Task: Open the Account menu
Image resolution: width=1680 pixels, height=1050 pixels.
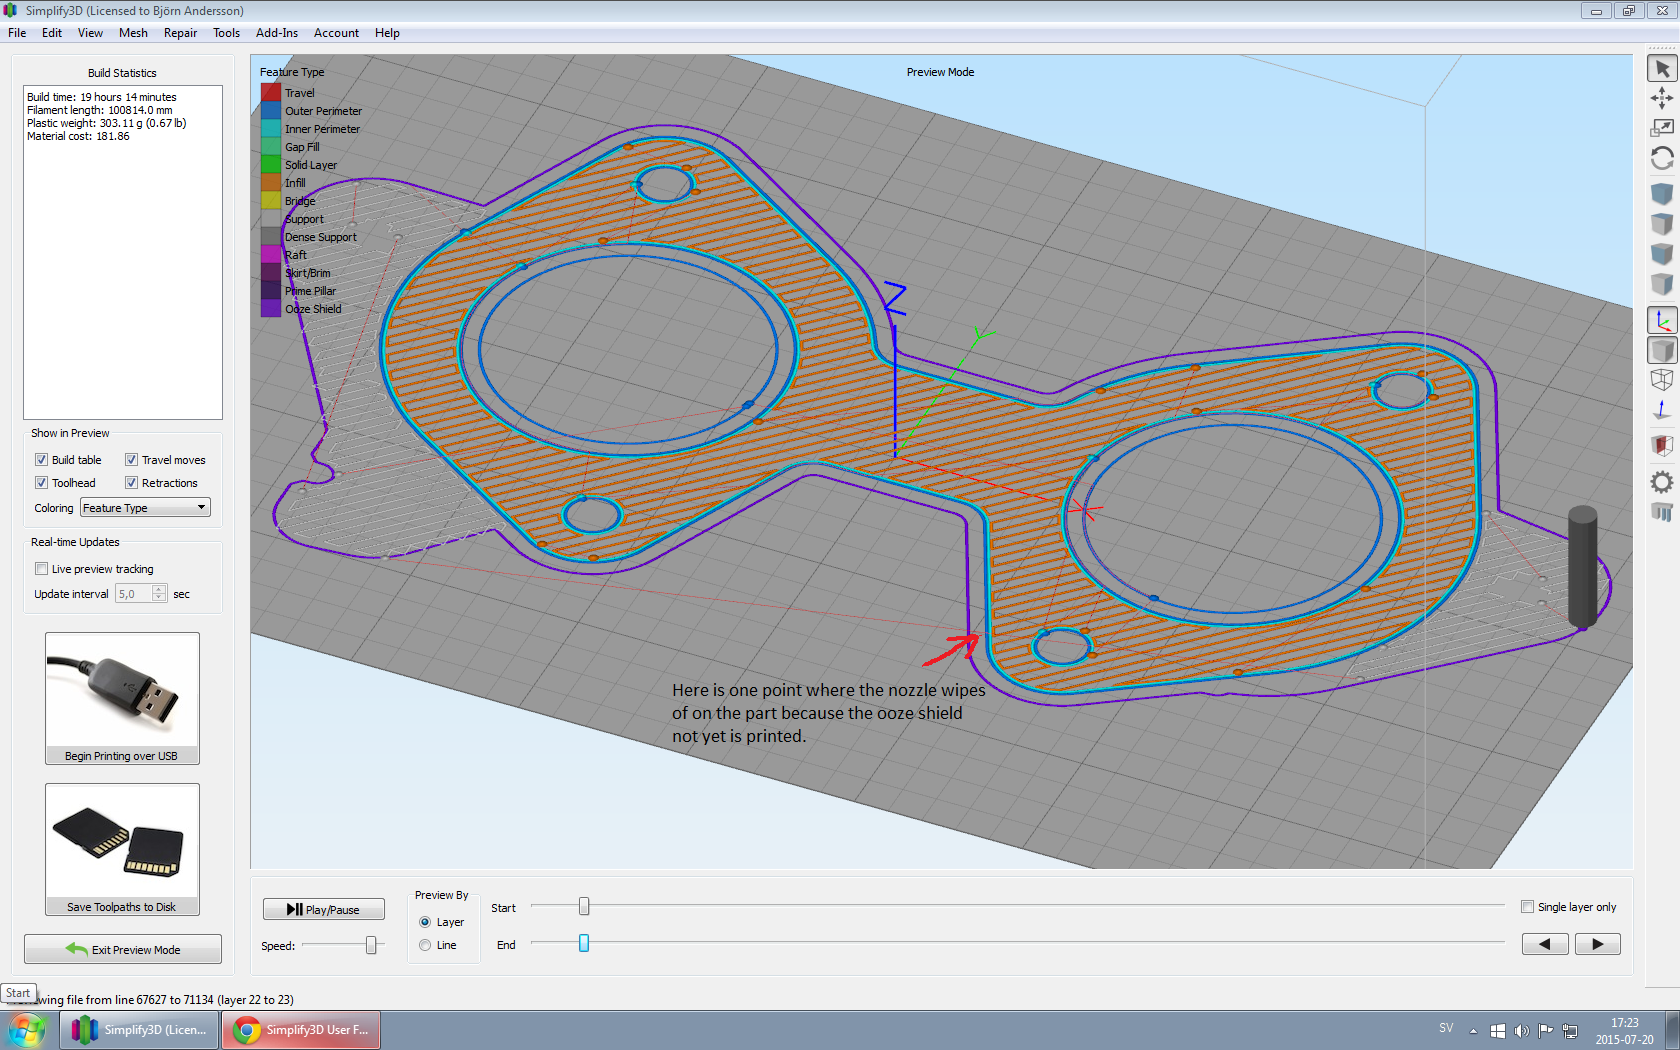Action: (336, 33)
